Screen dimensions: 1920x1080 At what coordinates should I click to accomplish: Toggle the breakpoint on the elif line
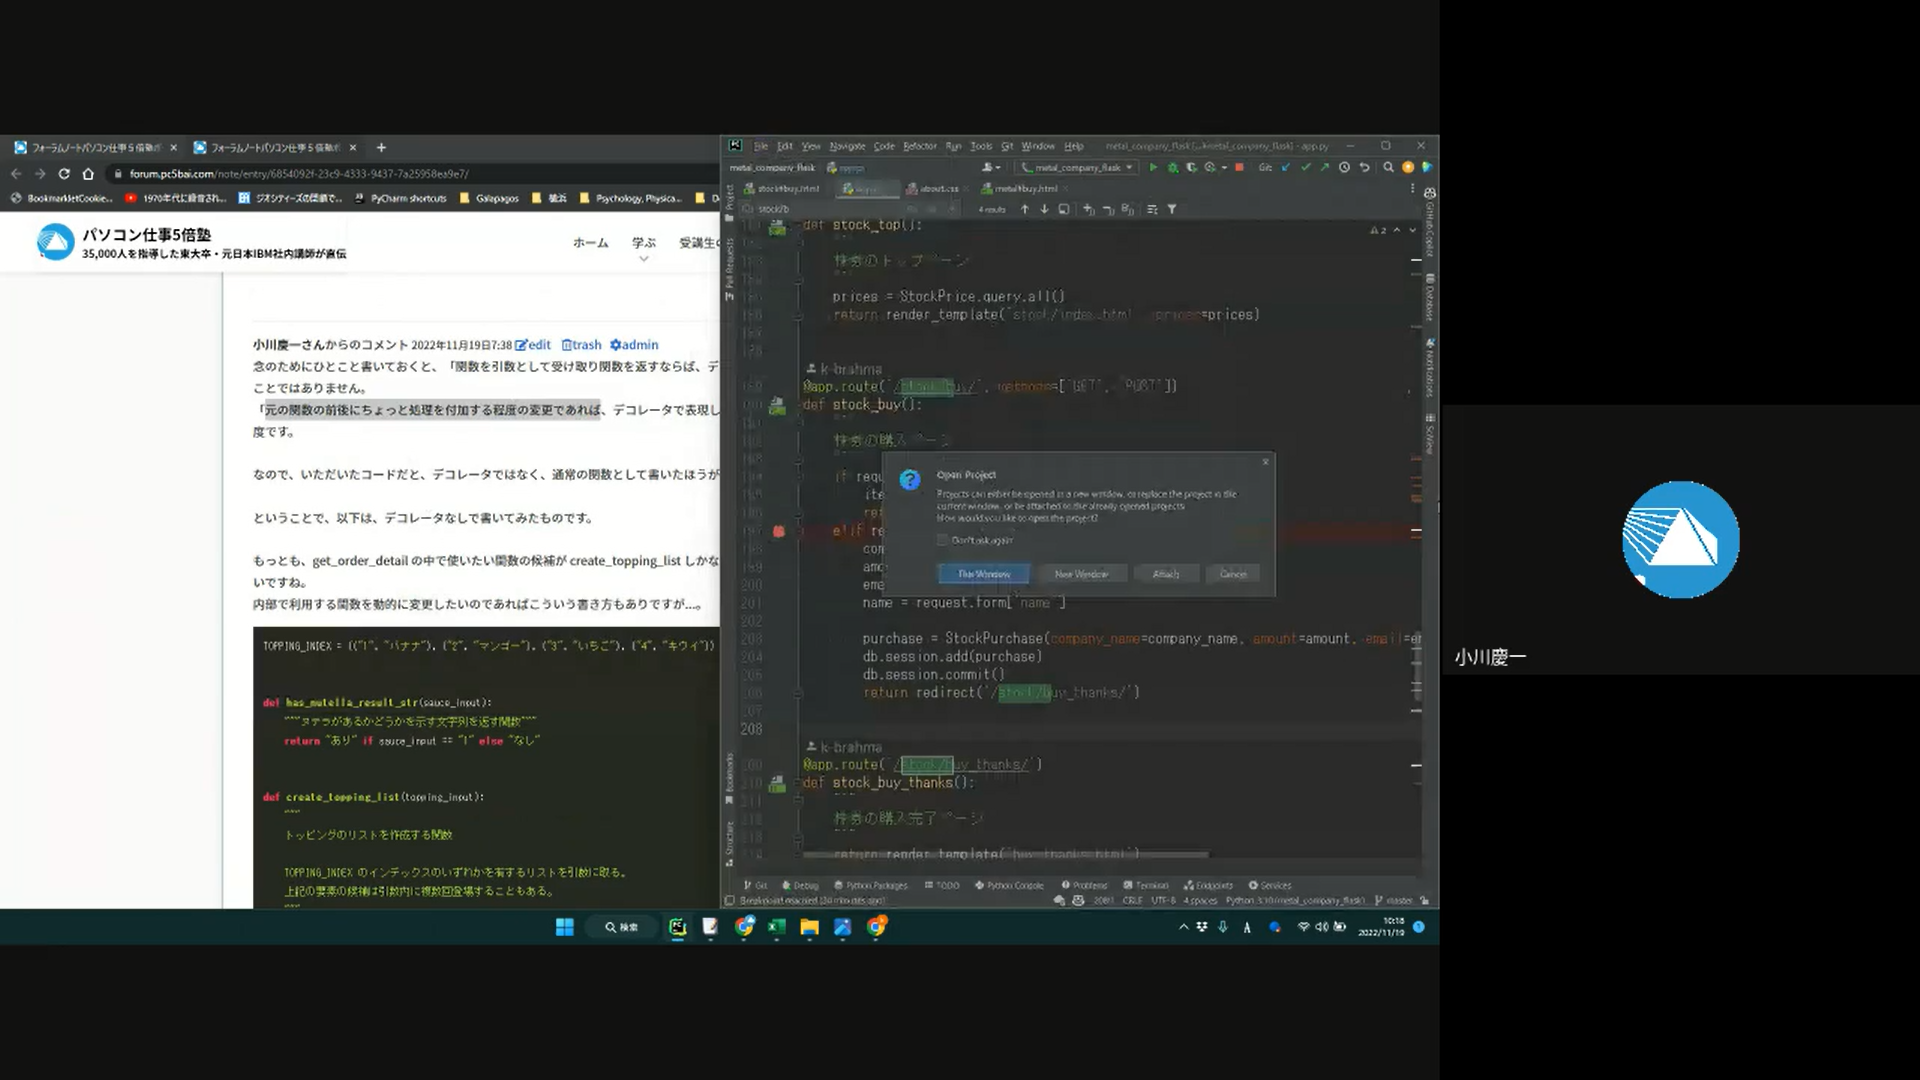(x=778, y=531)
